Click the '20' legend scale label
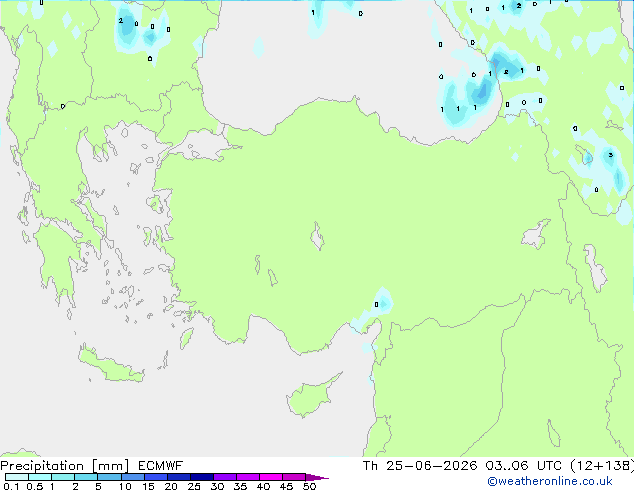 pos(171,486)
